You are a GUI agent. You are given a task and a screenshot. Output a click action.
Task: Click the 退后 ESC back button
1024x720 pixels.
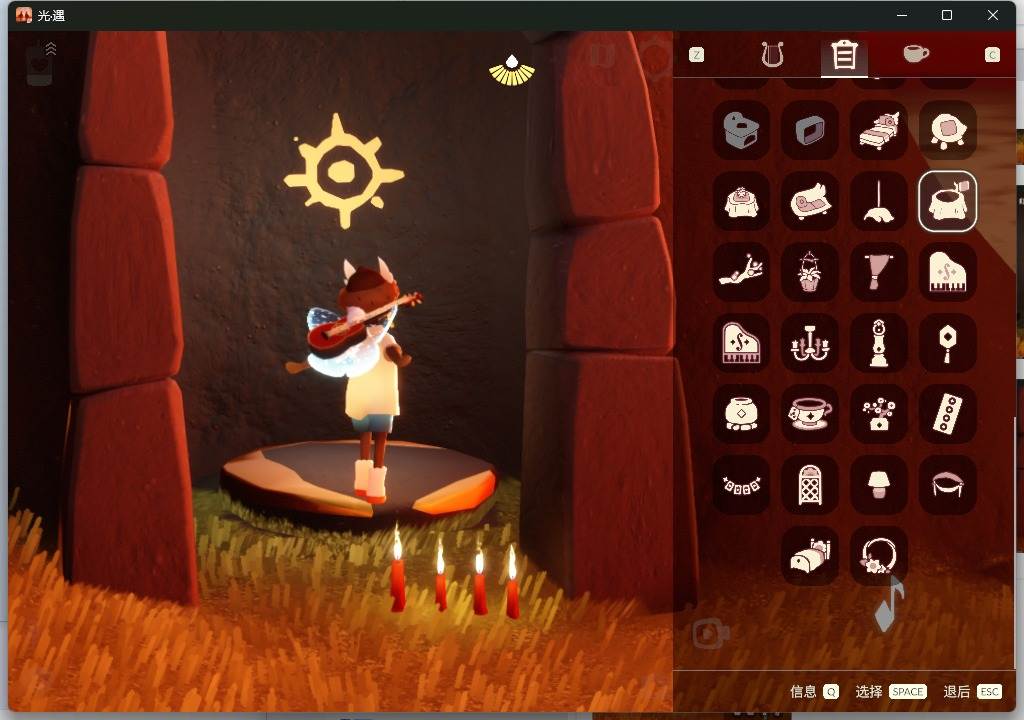click(972, 691)
